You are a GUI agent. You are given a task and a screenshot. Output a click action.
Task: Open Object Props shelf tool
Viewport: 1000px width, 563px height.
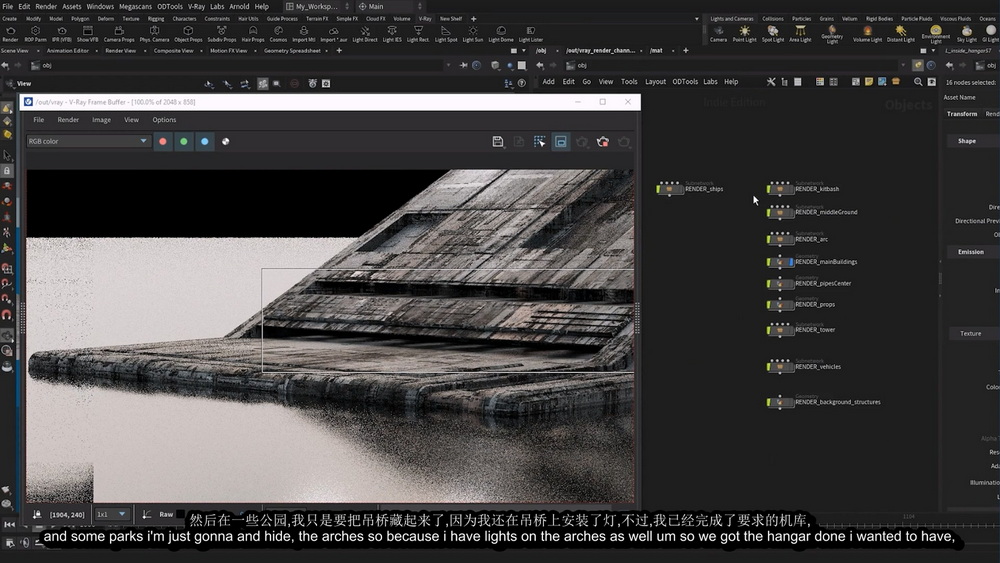click(x=188, y=34)
